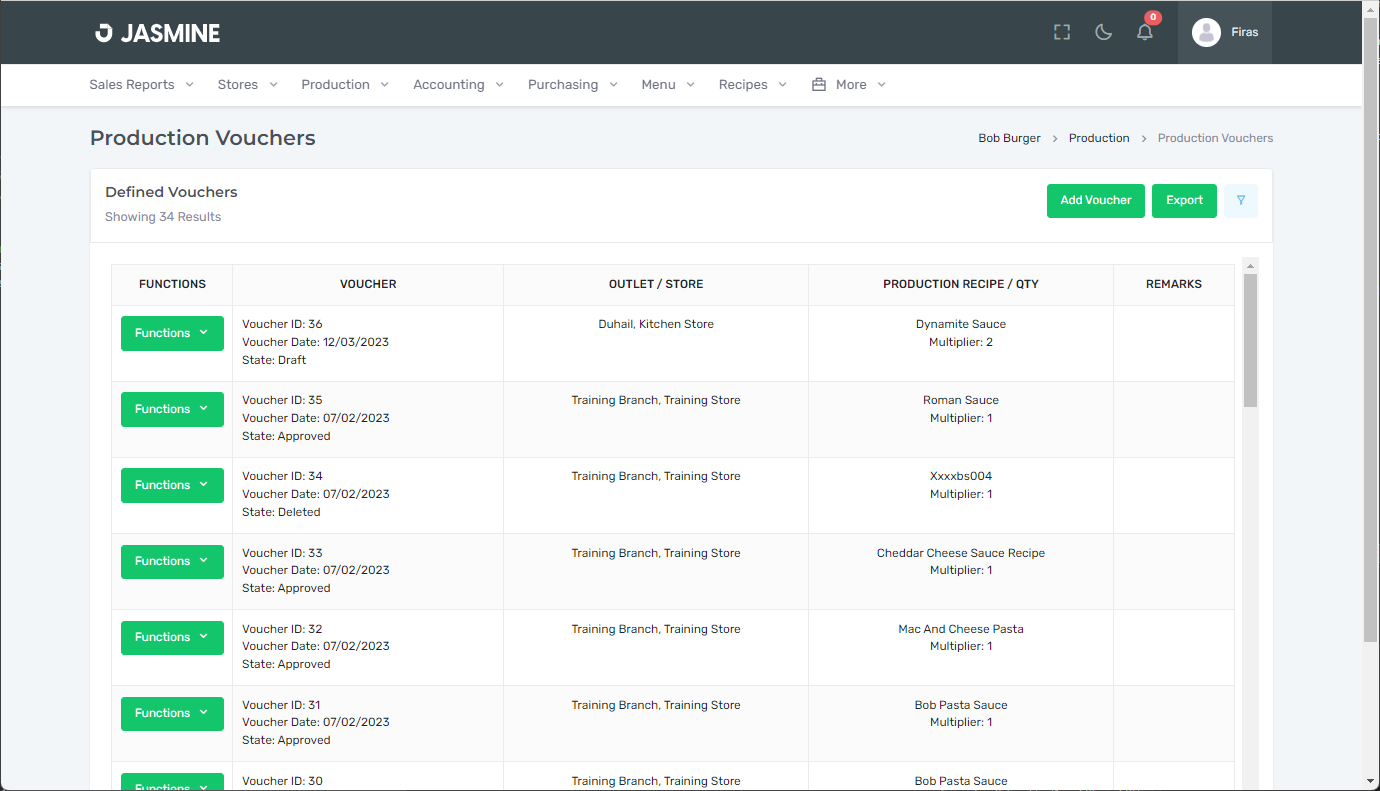Open Functions dropdown for Voucher ID 32
The width and height of the screenshot is (1380, 791).
click(x=172, y=637)
